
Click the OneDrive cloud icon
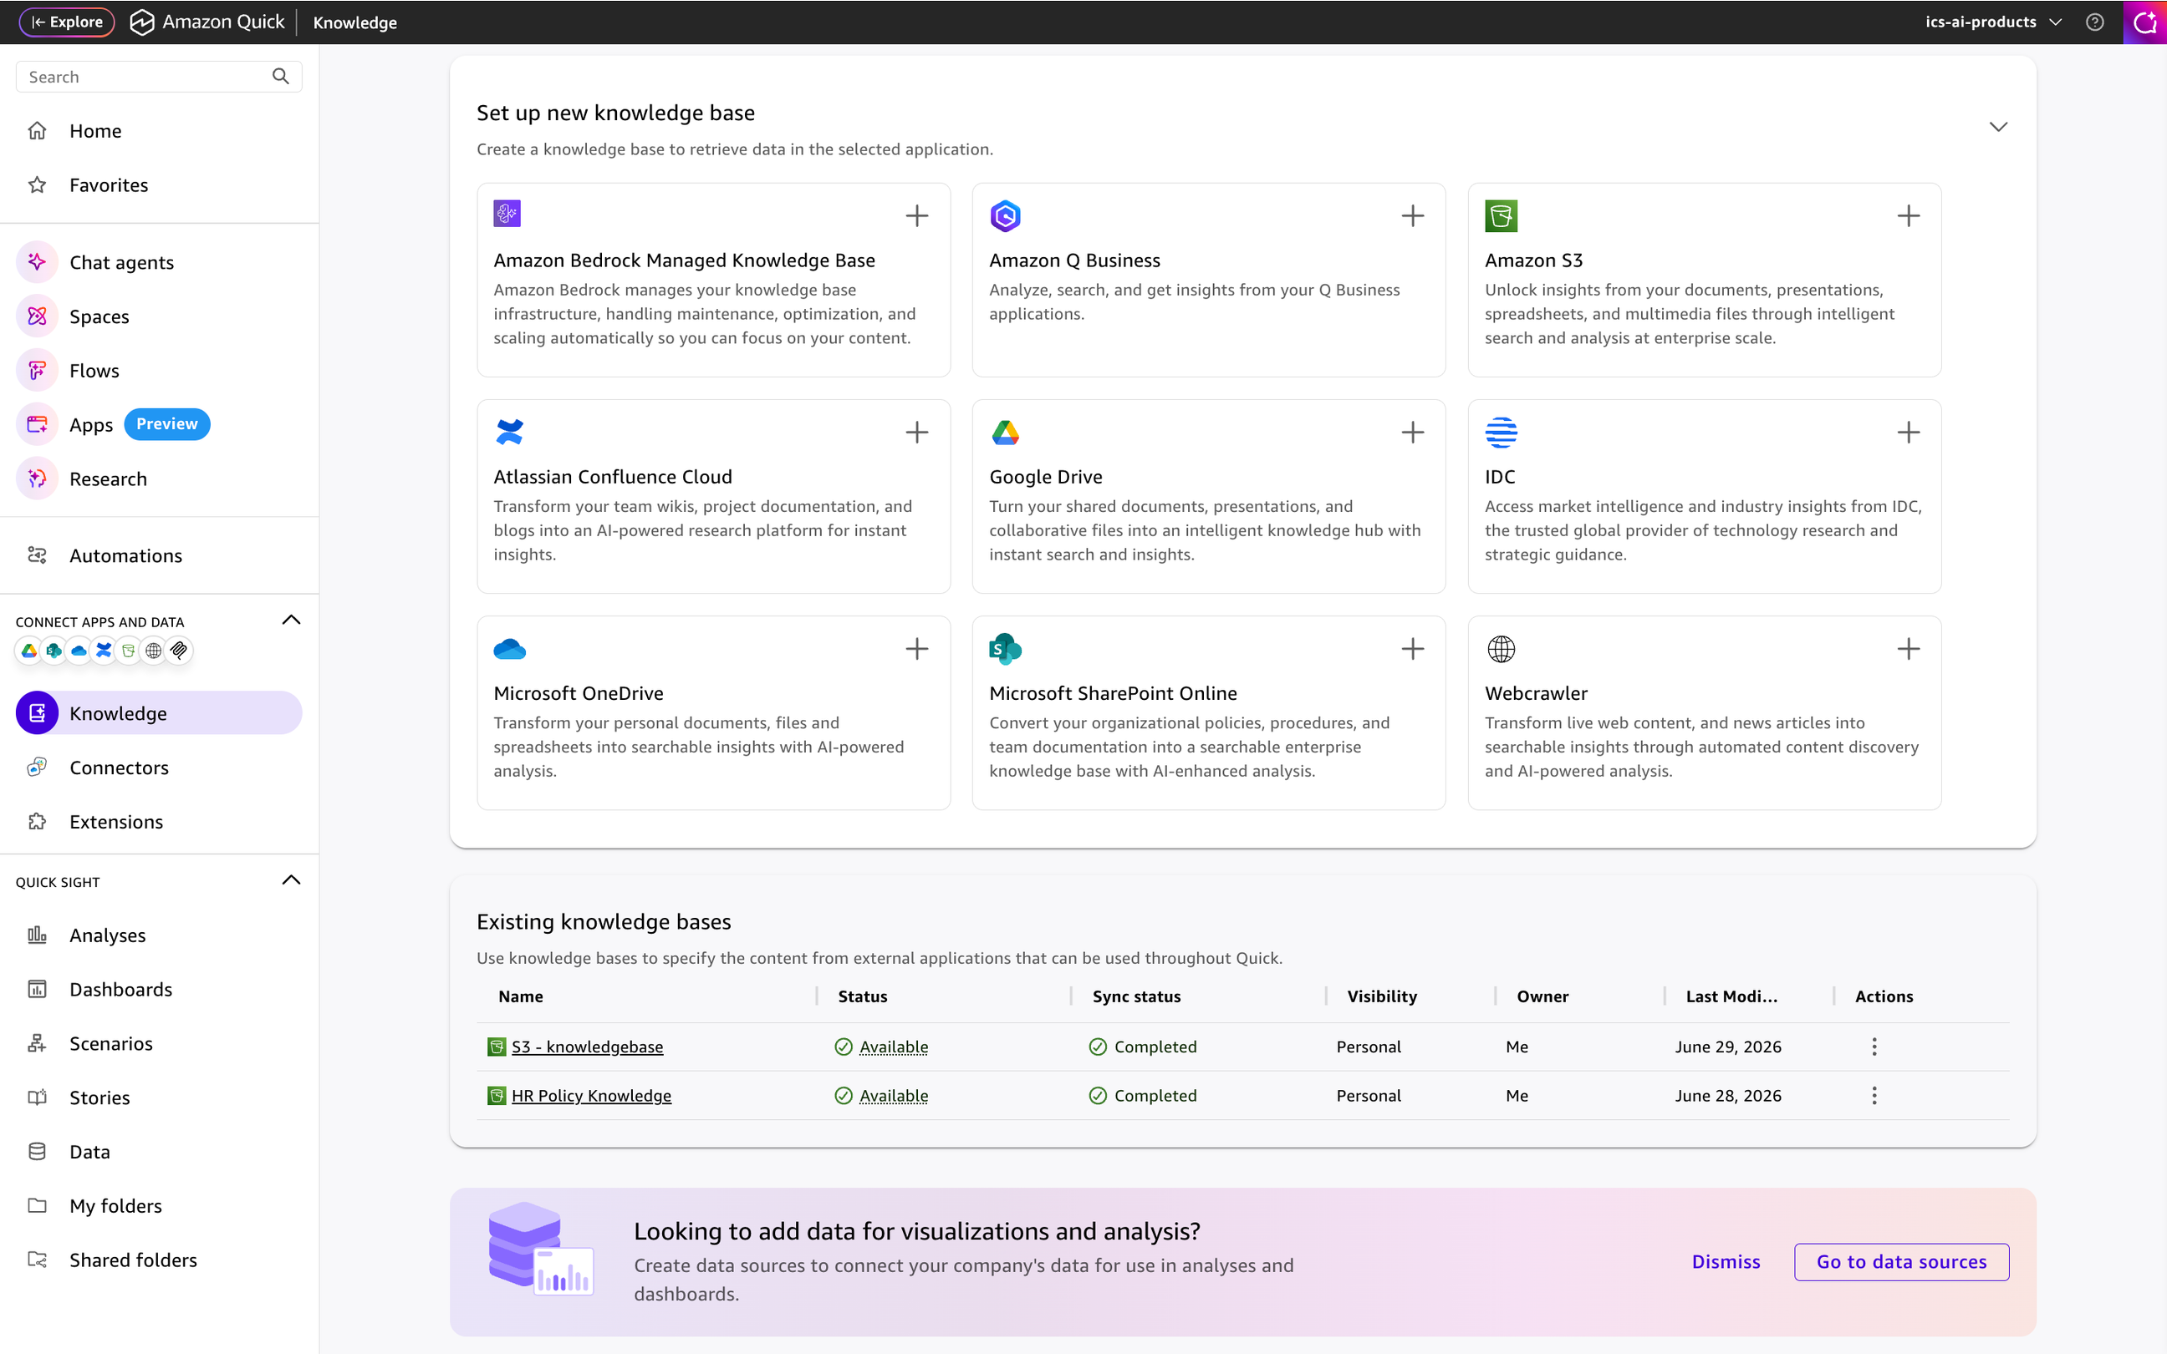509,649
